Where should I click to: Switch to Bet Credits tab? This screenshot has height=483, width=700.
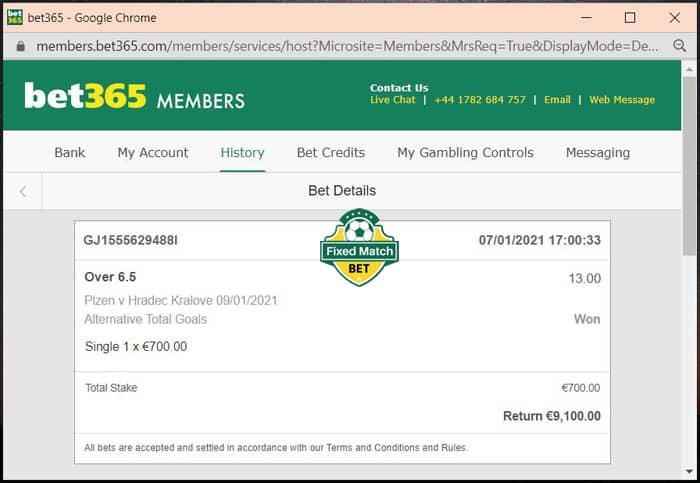tap(331, 153)
